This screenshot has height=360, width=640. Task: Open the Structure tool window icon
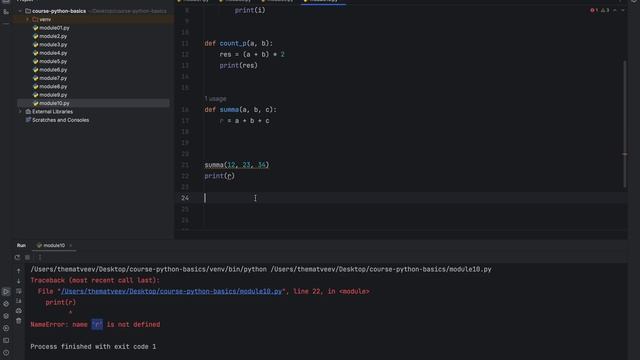(x=6, y=12)
